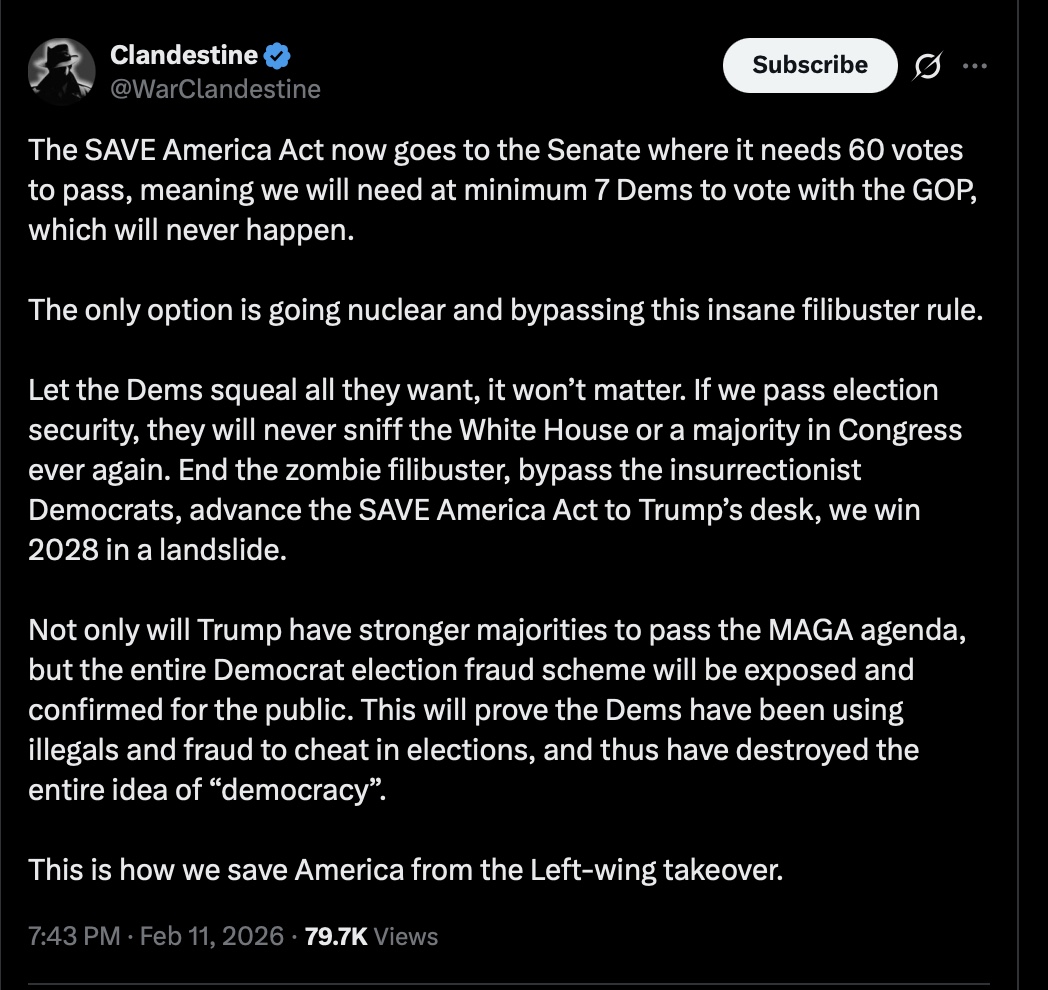This screenshot has width=1048, height=990.
Task: Click the 7:43 PM timestamp
Action: pos(72,936)
